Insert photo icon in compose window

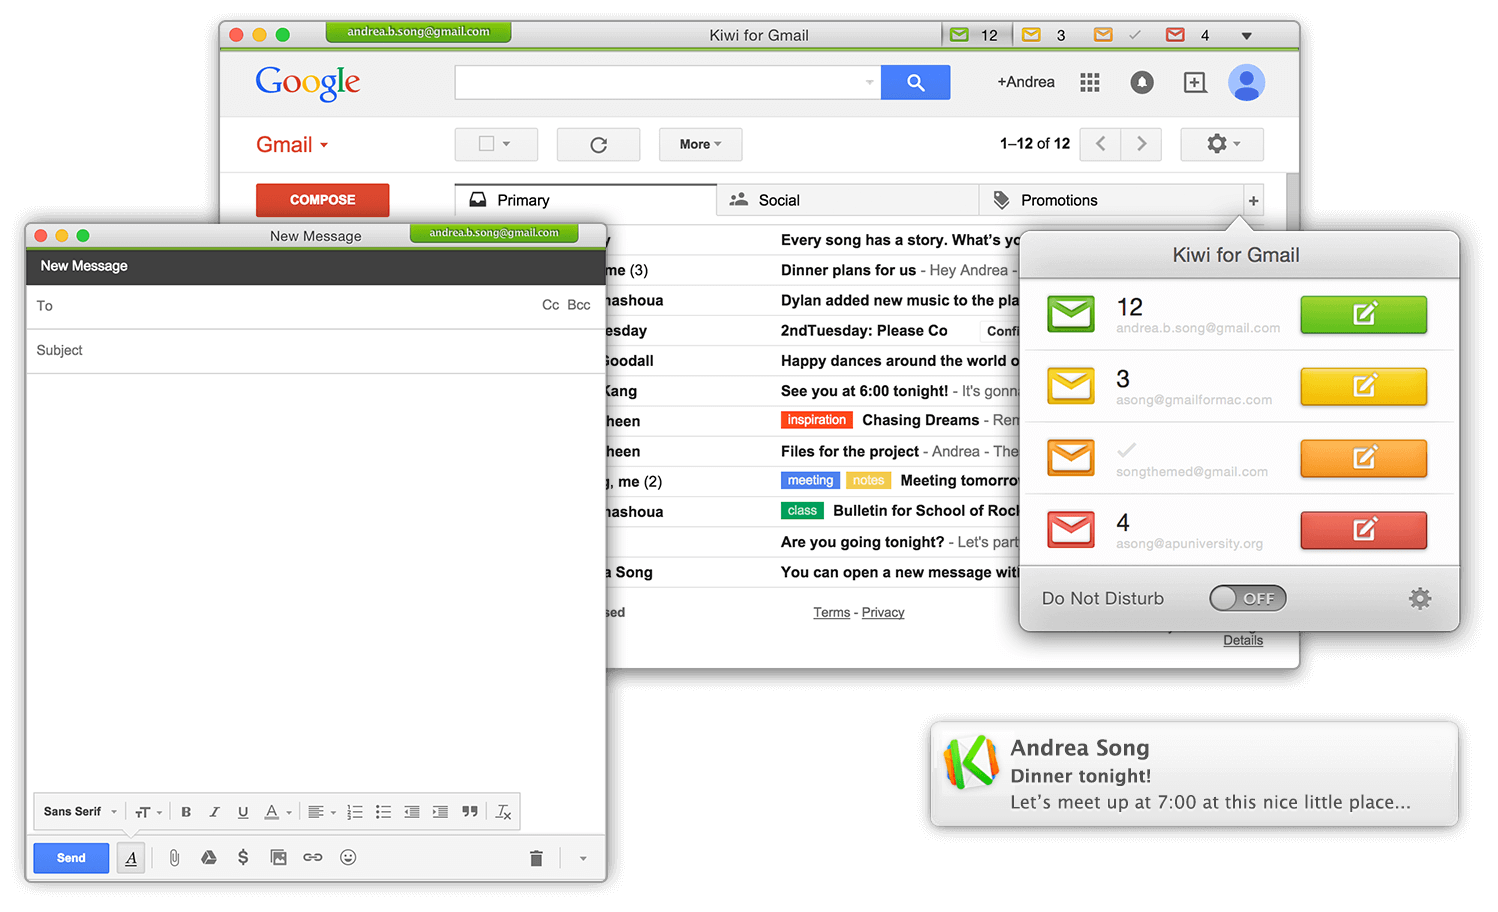click(278, 858)
